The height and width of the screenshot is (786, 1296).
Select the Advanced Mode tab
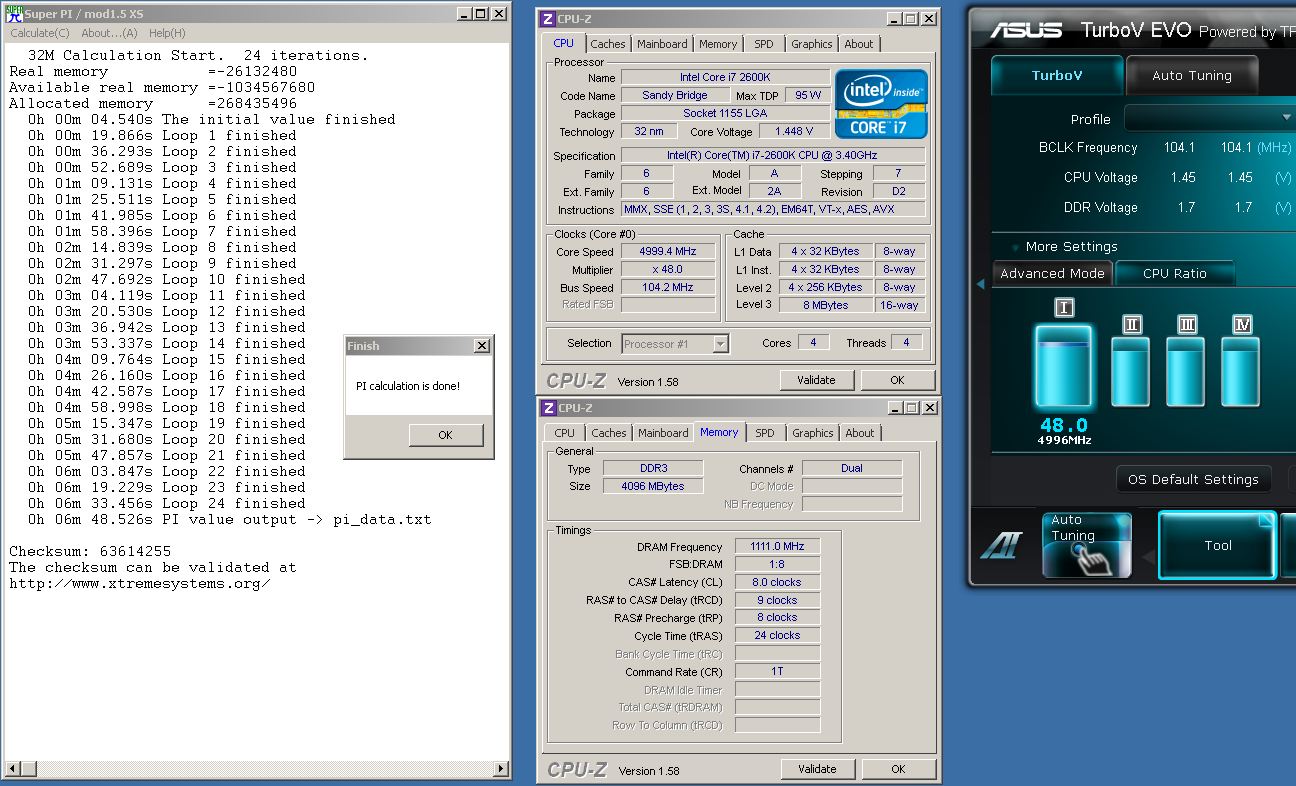click(x=1052, y=273)
